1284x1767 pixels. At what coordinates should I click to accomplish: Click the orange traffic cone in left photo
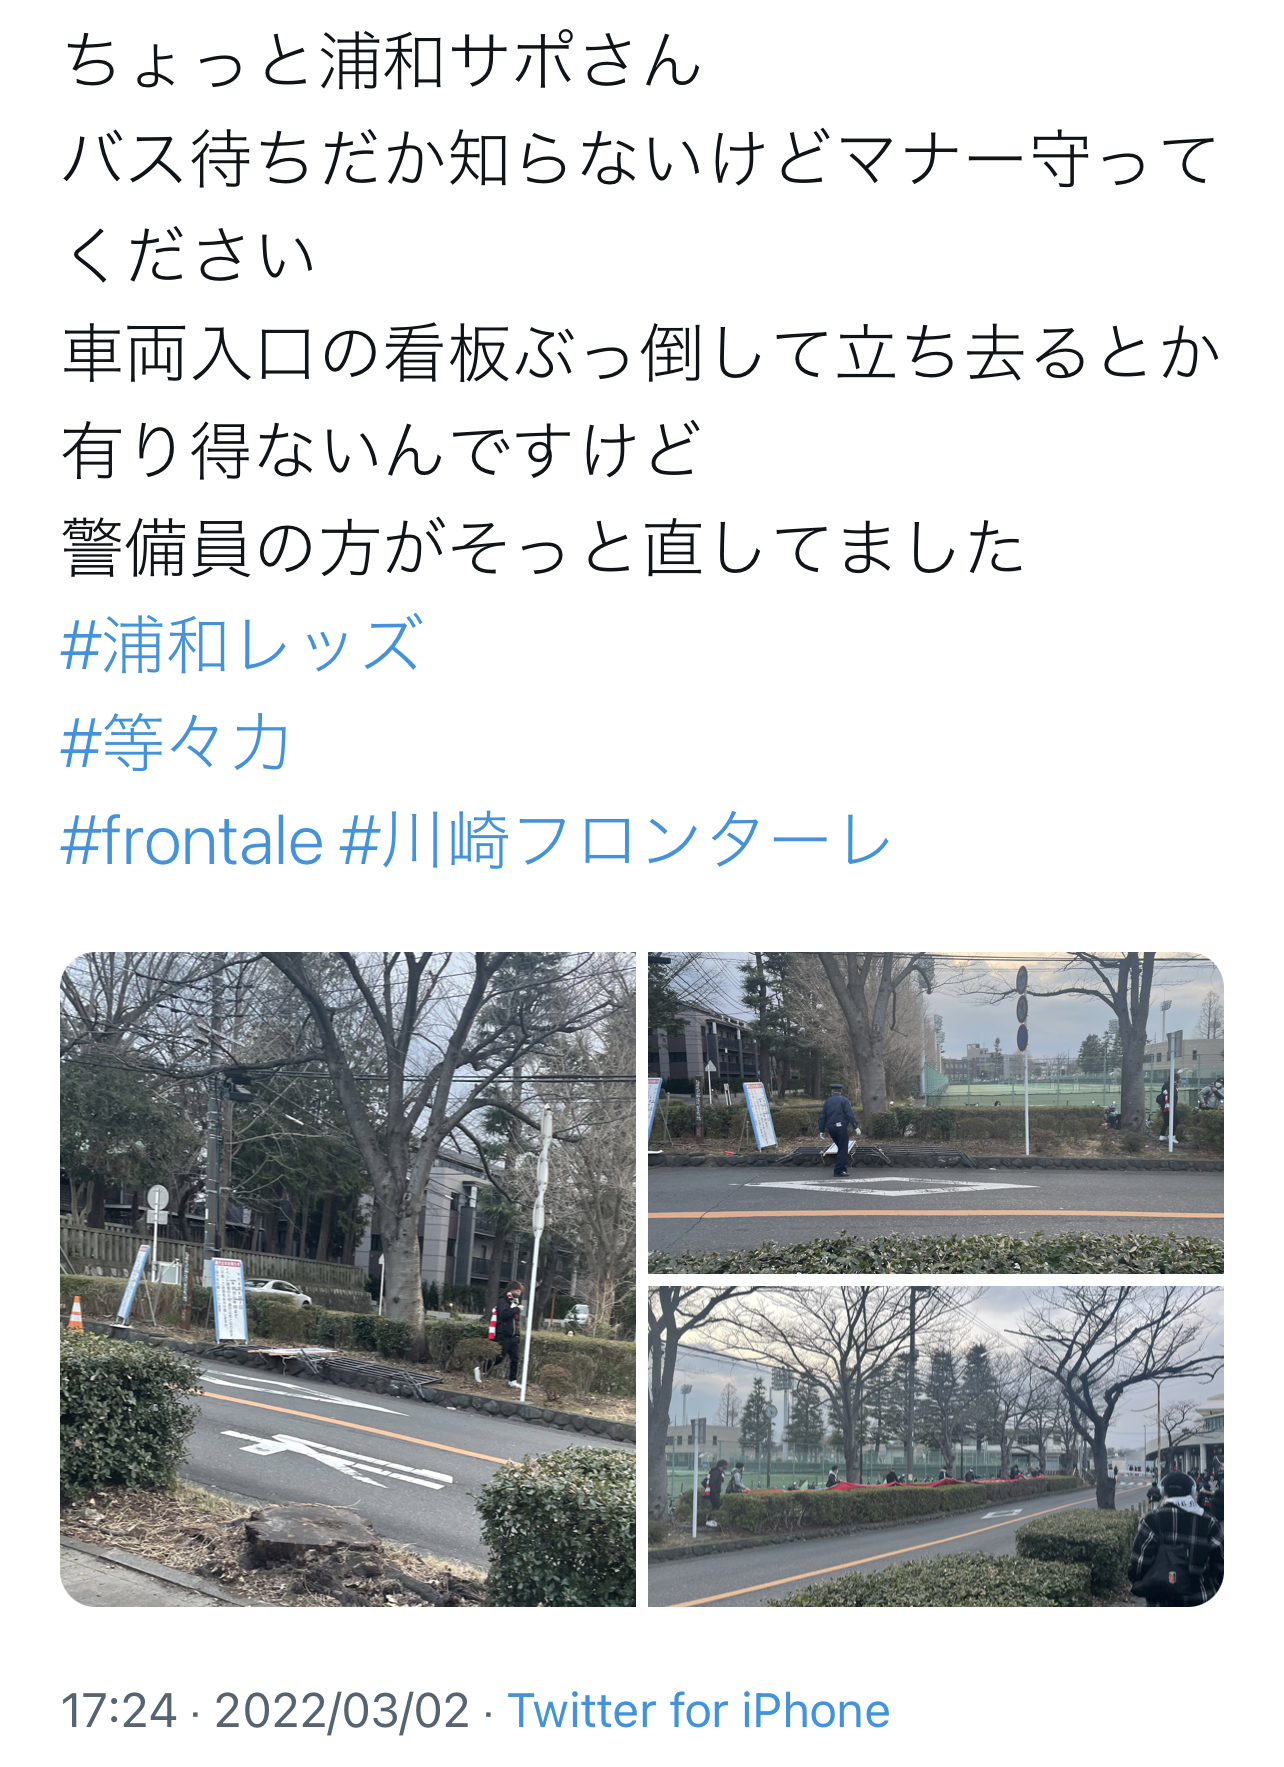click(x=75, y=1313)
